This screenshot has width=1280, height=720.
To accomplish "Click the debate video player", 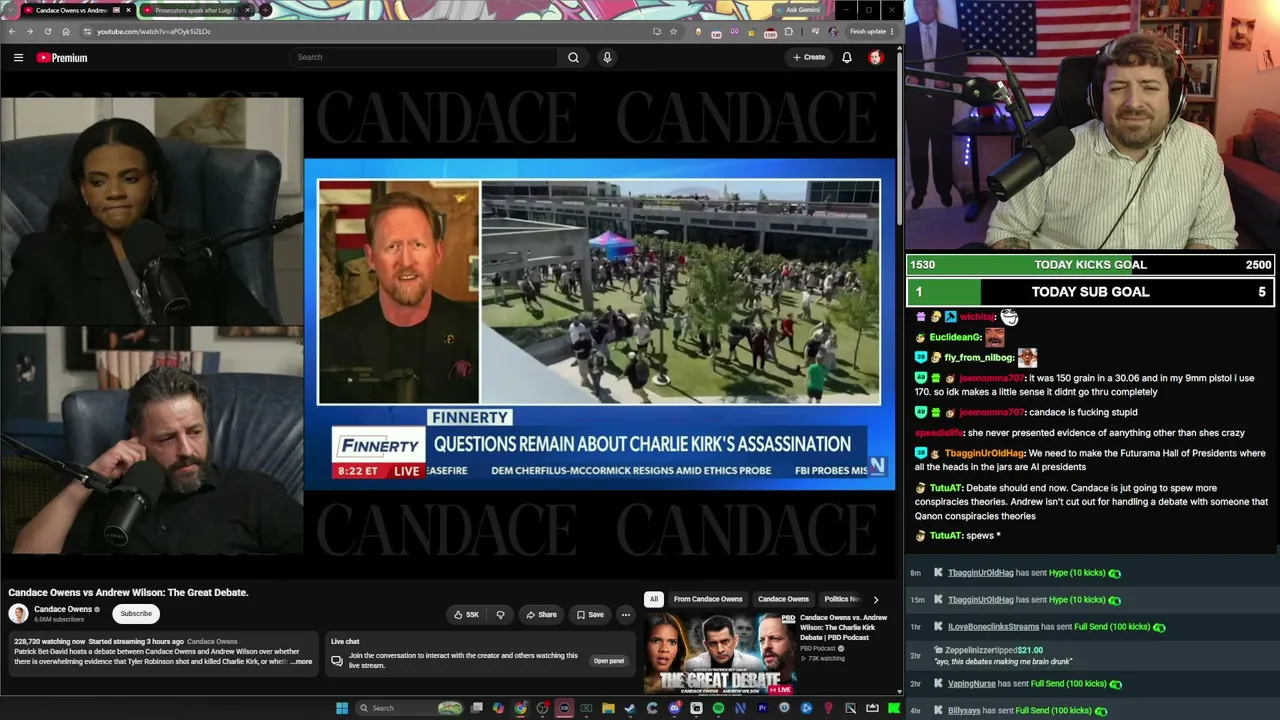I will [448, 324].
